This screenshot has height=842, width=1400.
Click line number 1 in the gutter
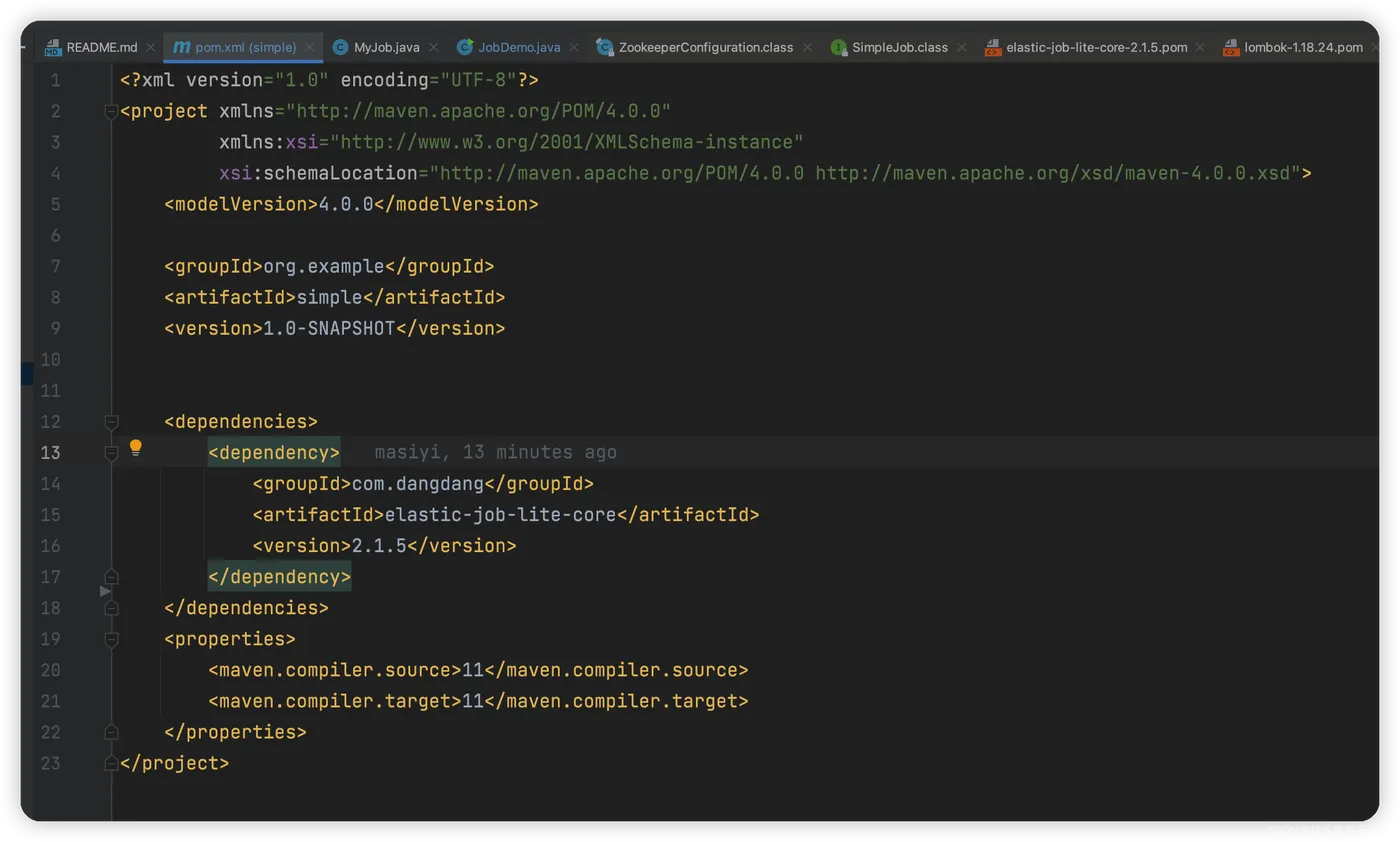56,80
